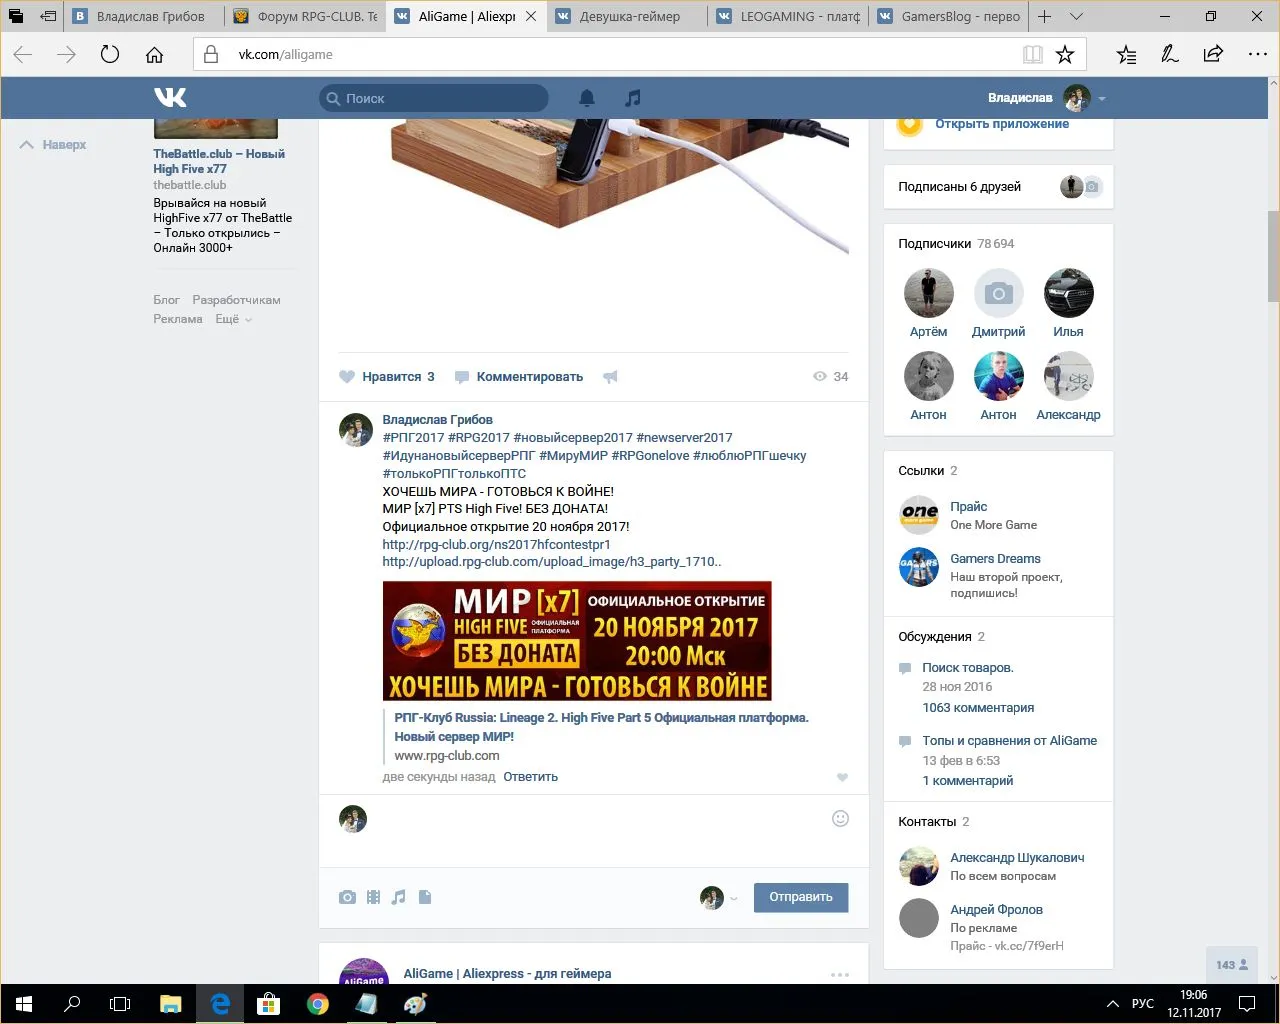Open the 143 online friends chat button
Viewport: 1280px width, 1024px height.
[1232, 965]
